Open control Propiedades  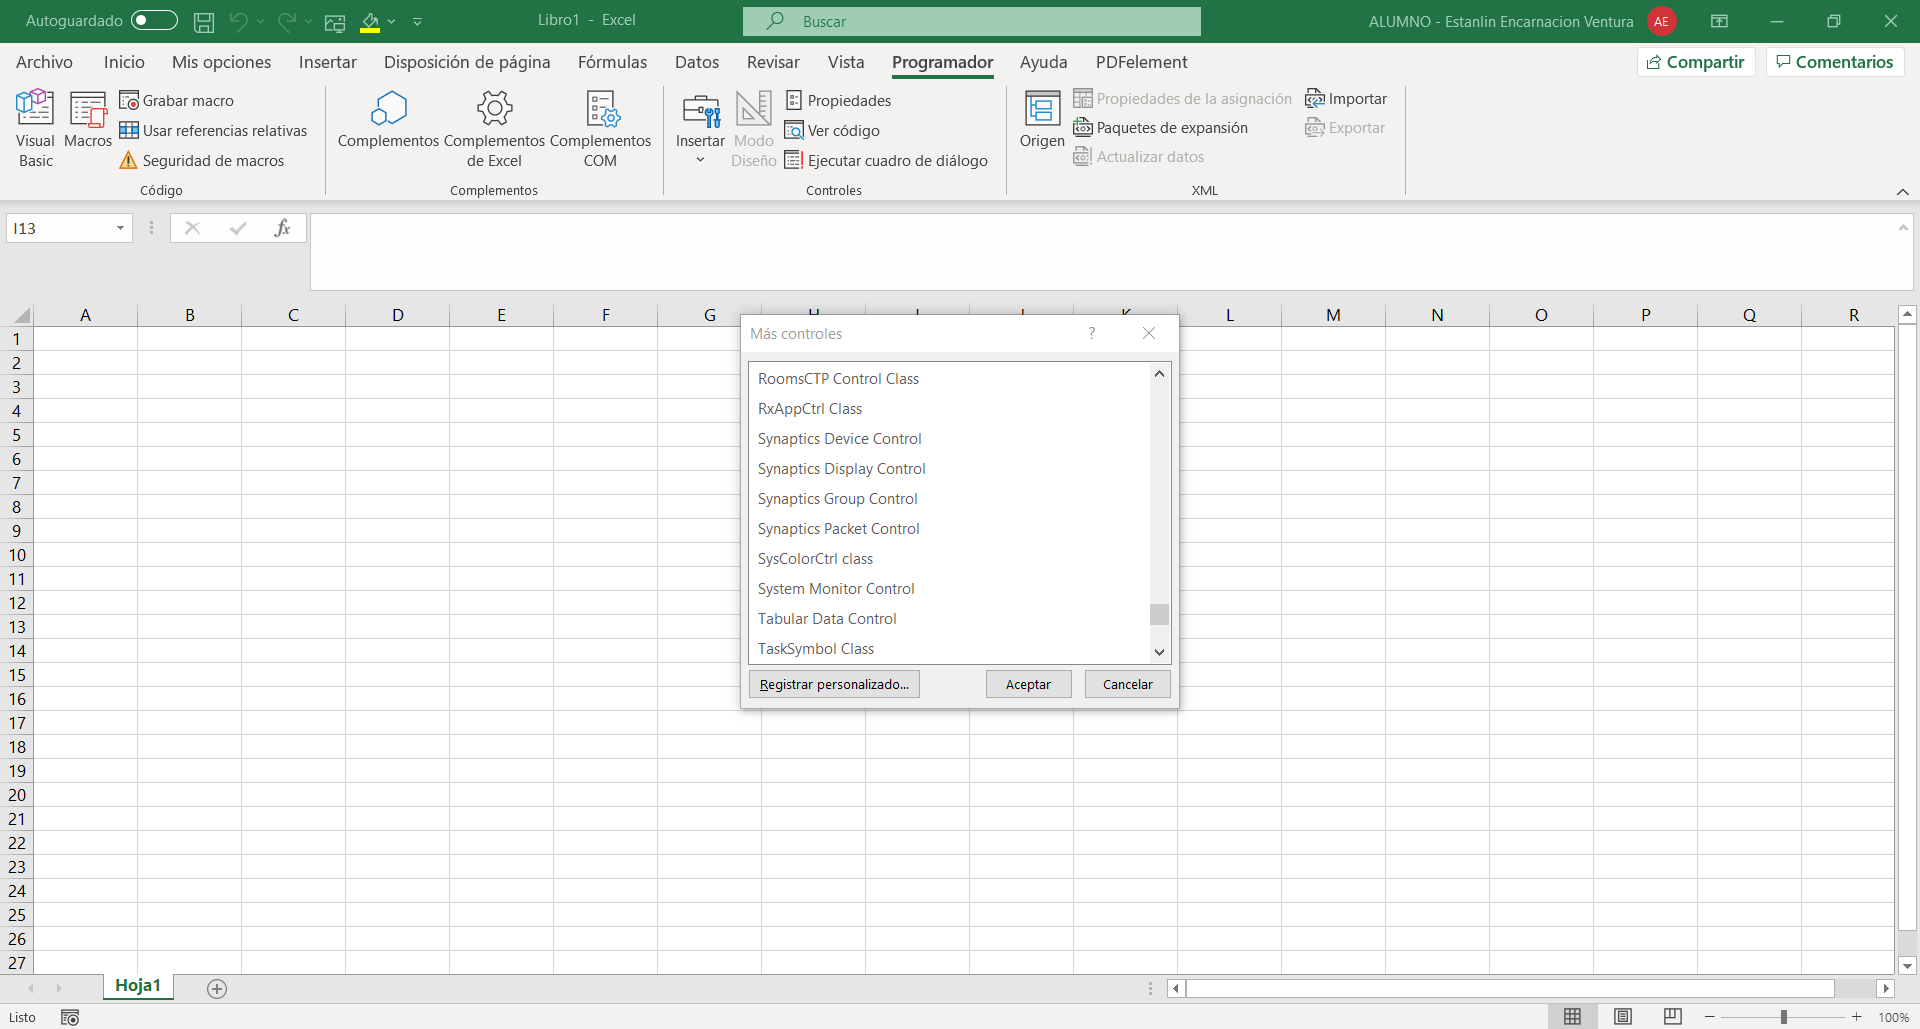click(838, 100)
